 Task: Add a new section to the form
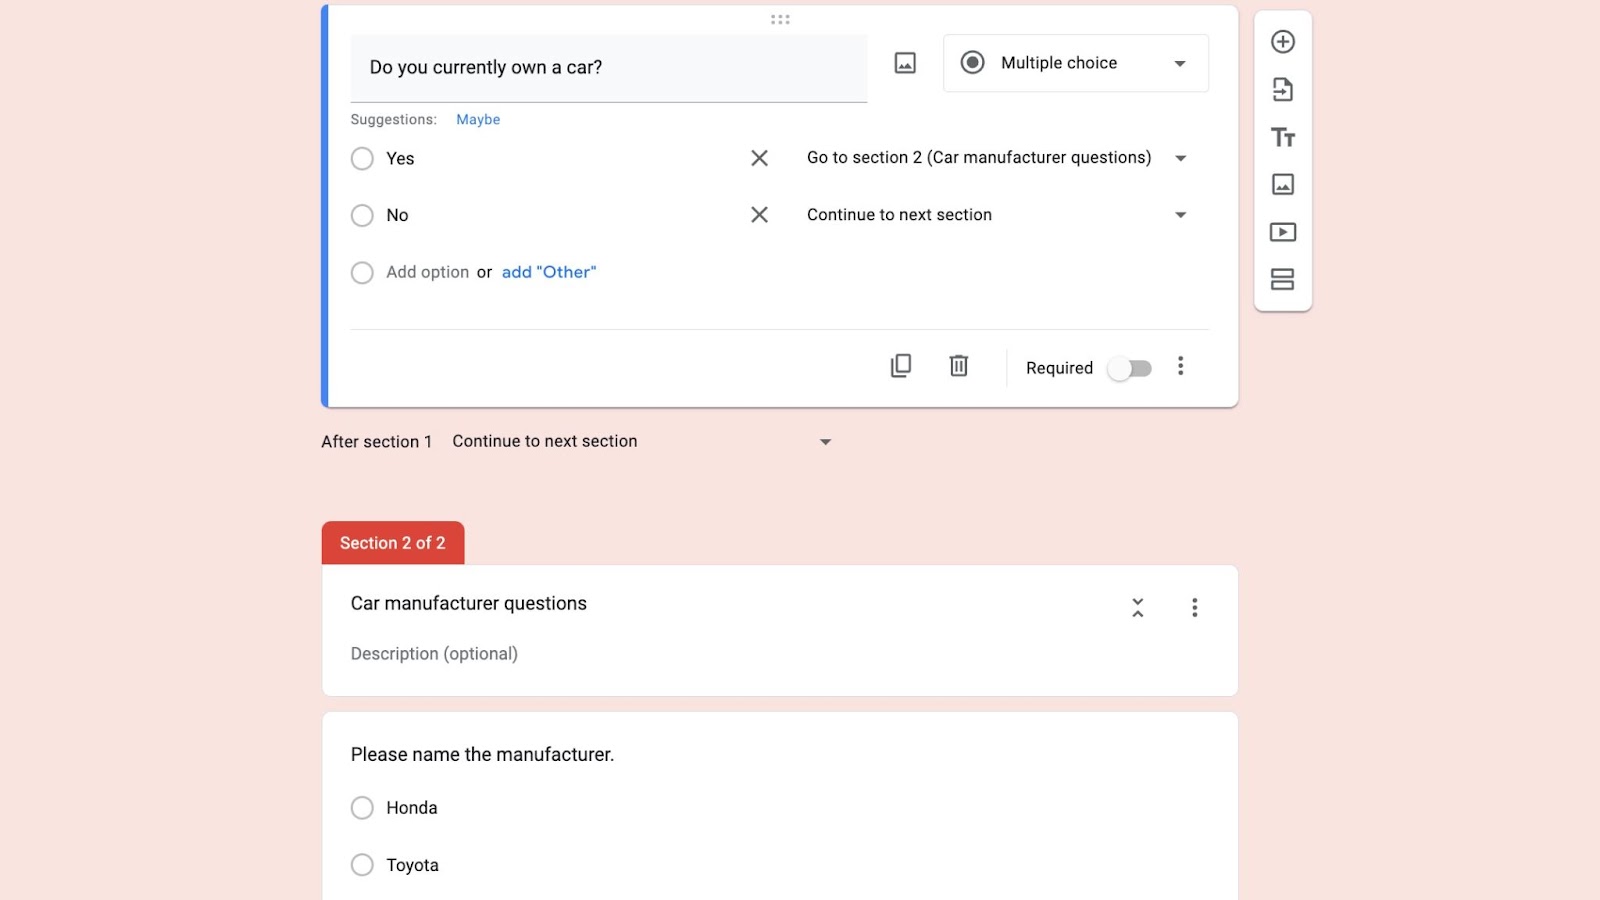pos(1283,279)
